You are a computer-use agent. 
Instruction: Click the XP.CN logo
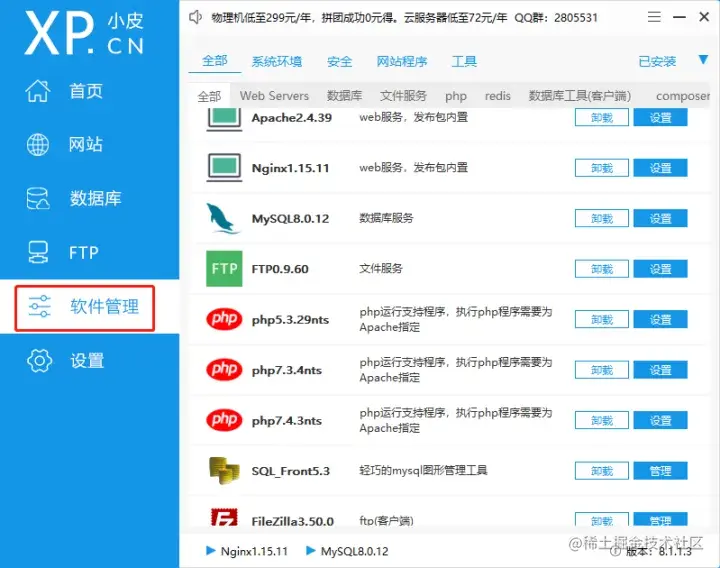(84, 33)
